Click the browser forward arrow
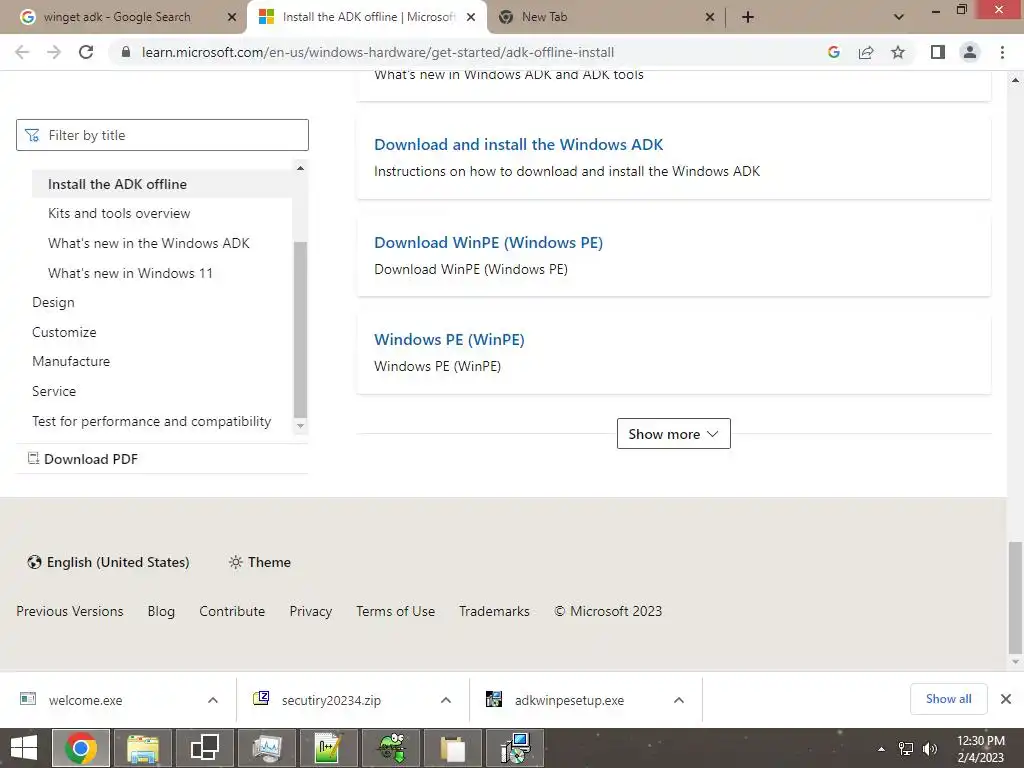Viewport: 1024px width, 768px height. click(54, 52)
